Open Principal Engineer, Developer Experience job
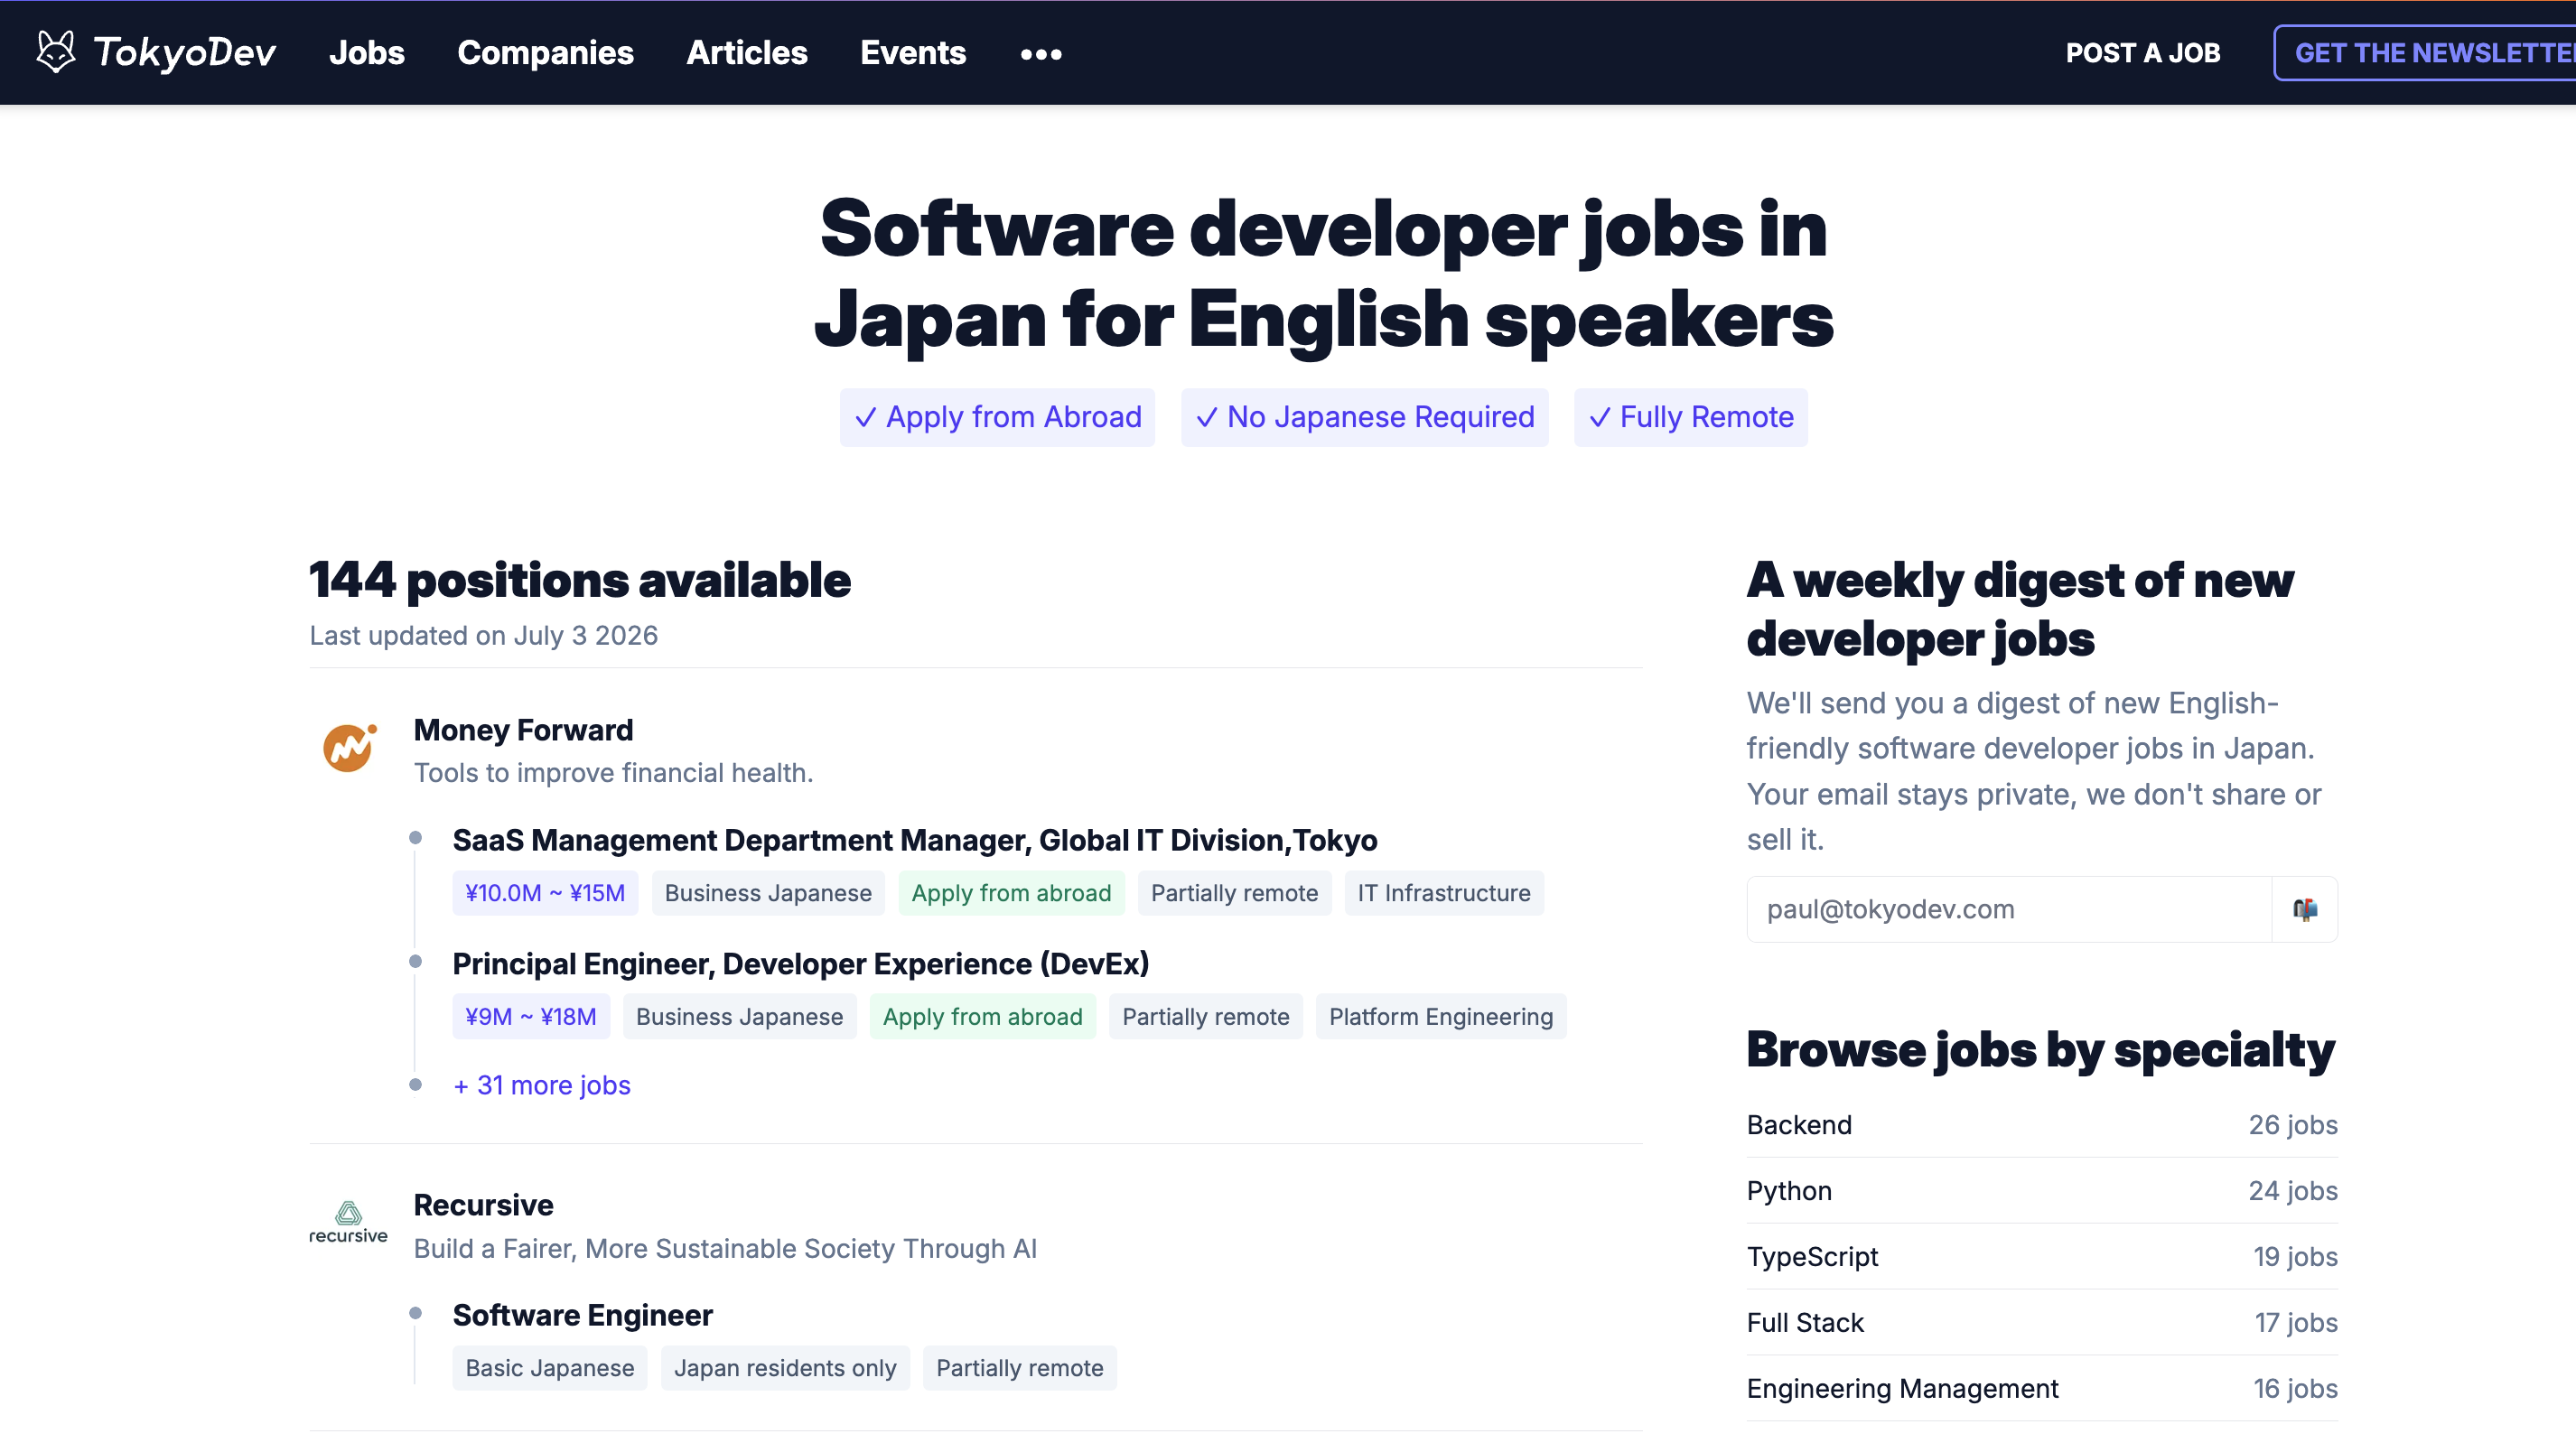 pyautogui.click(x=800, y=964)
